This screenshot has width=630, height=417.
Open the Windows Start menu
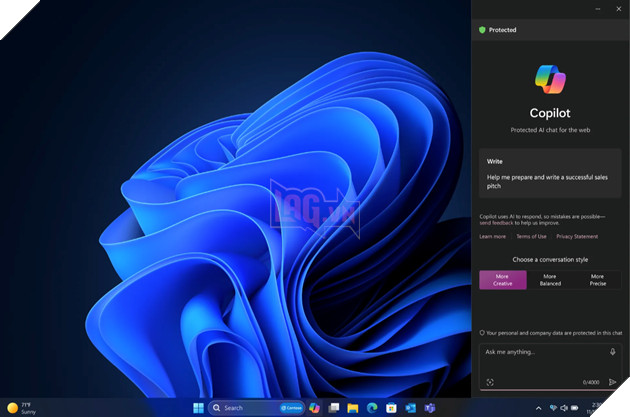point(198,408)
